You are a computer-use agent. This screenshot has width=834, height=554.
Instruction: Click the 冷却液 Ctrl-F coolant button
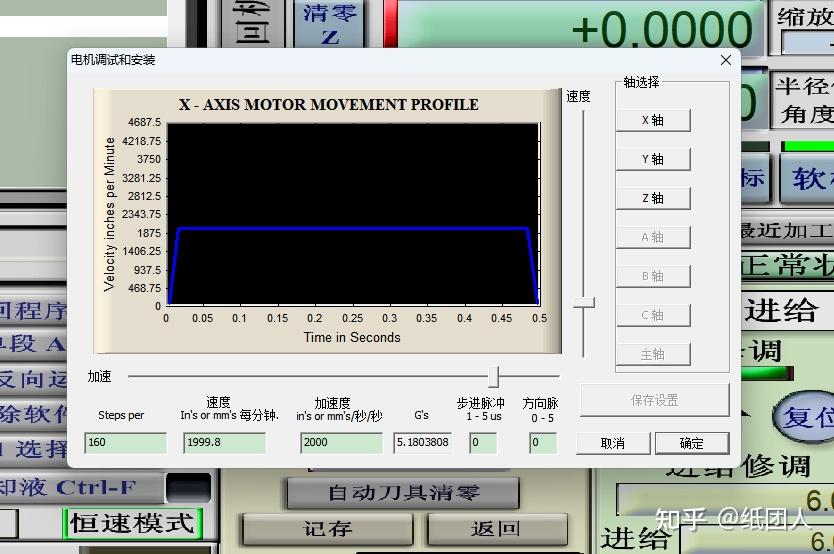tap(80, 488)
